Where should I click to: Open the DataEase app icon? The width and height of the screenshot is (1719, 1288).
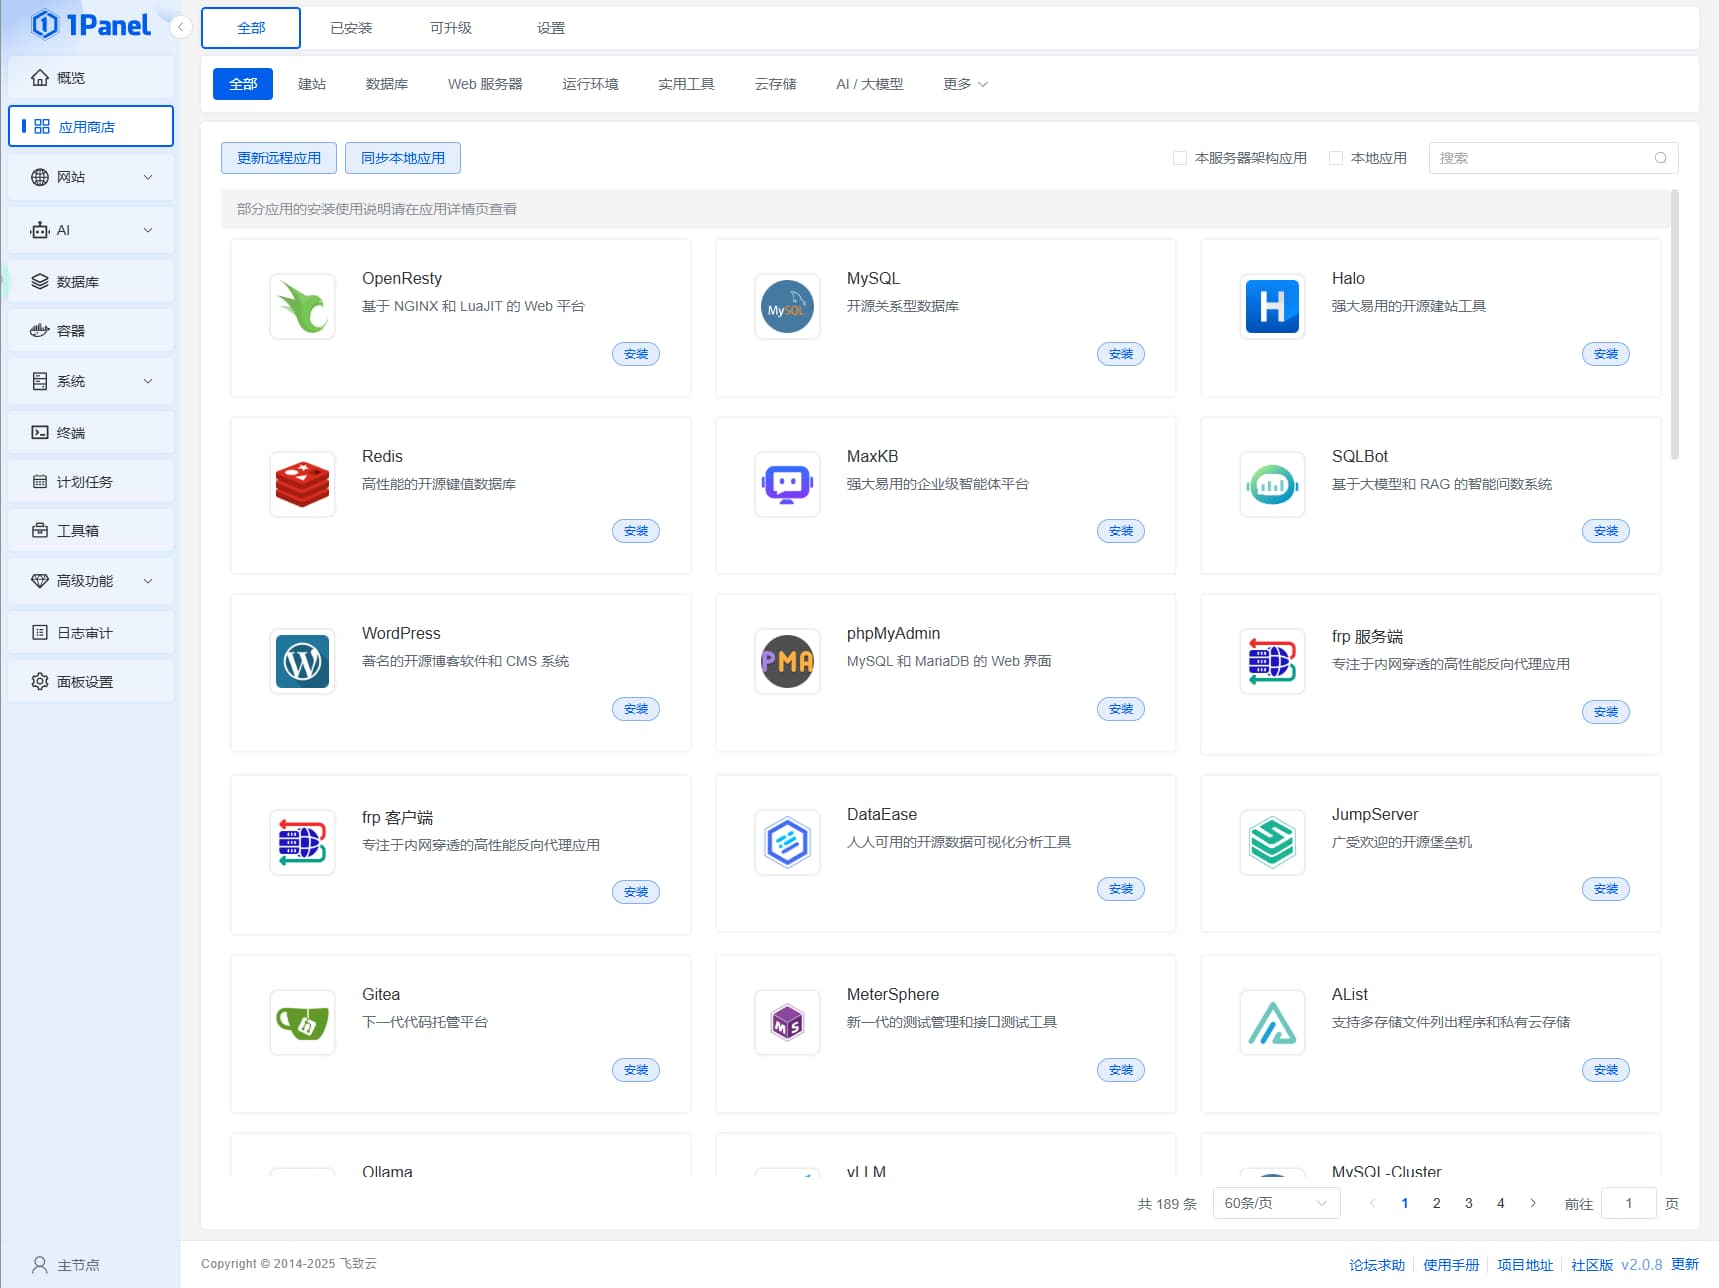pyautogui.click(x=787, y=842)
